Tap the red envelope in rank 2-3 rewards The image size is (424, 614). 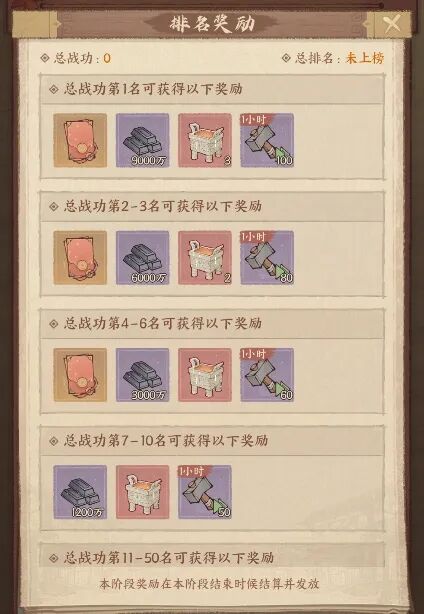80,258
